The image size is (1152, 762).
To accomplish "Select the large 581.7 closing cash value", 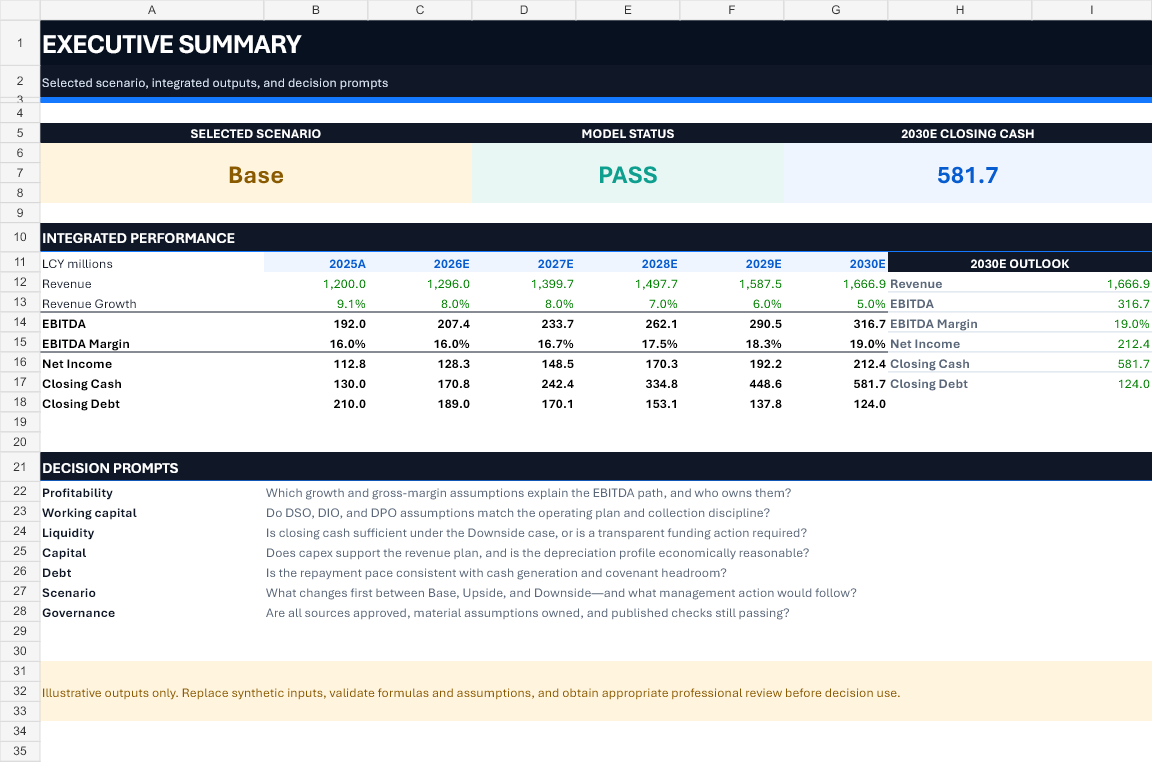I will point(968,174).
